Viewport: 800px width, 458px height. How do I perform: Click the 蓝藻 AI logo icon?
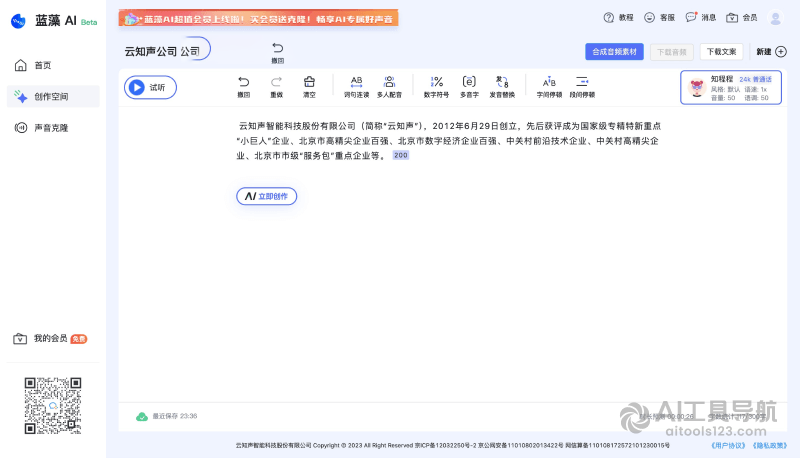tap(18, 21)
